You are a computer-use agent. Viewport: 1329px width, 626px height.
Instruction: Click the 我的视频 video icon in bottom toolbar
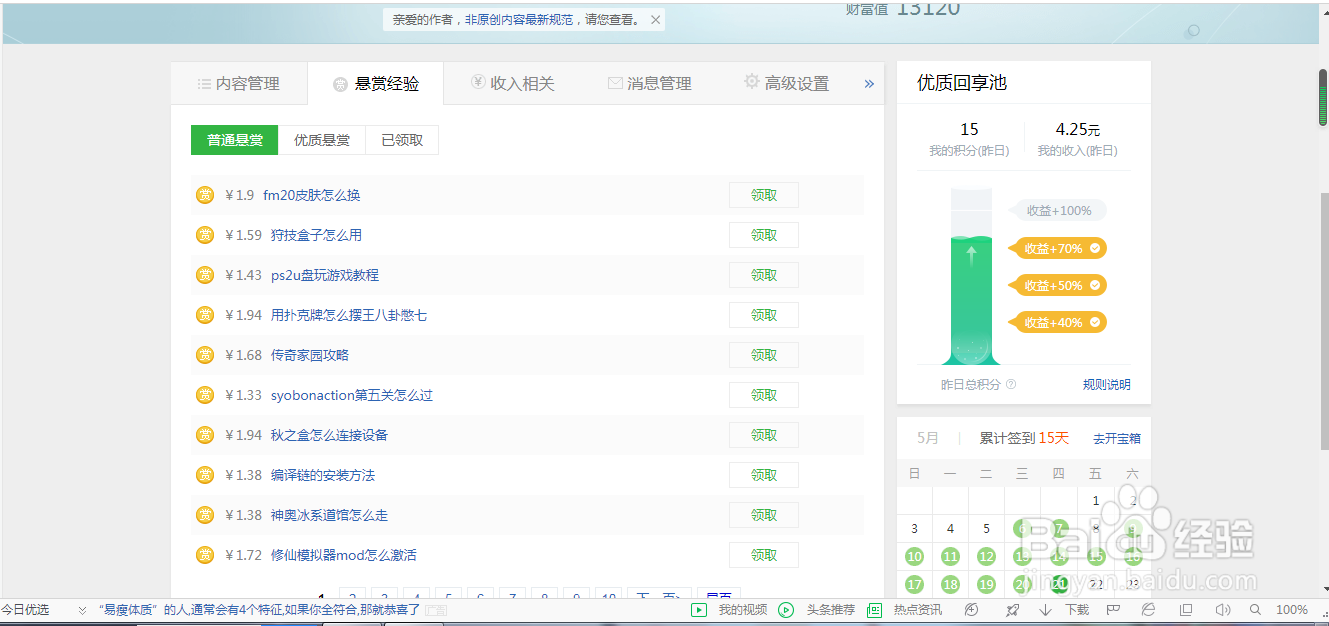coord(698,609)
